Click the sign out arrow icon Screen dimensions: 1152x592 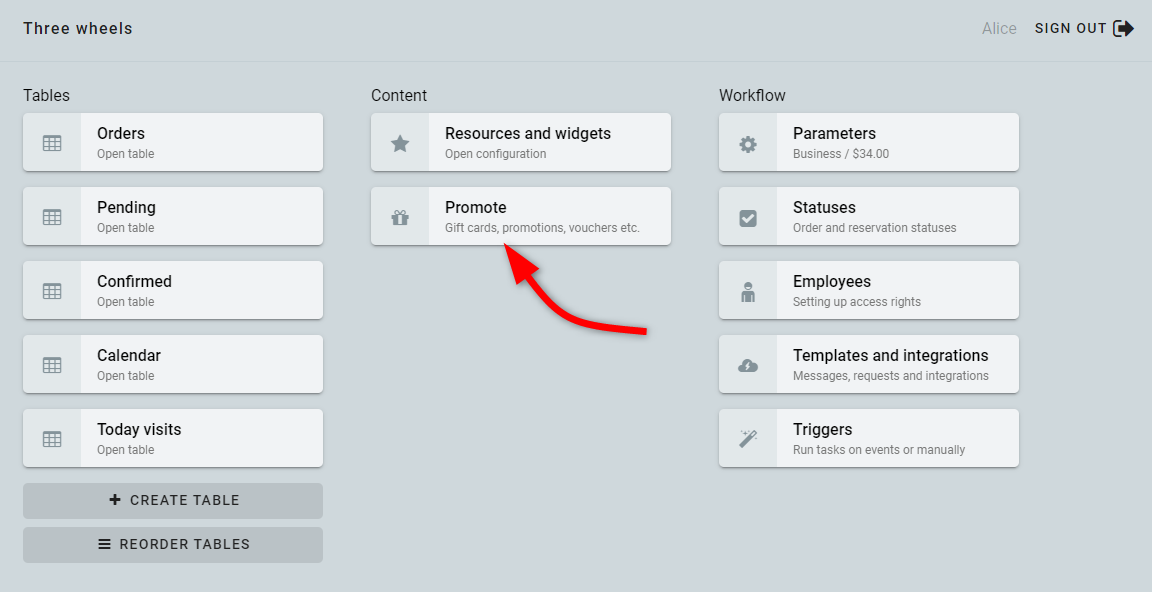pos(1123,29)
